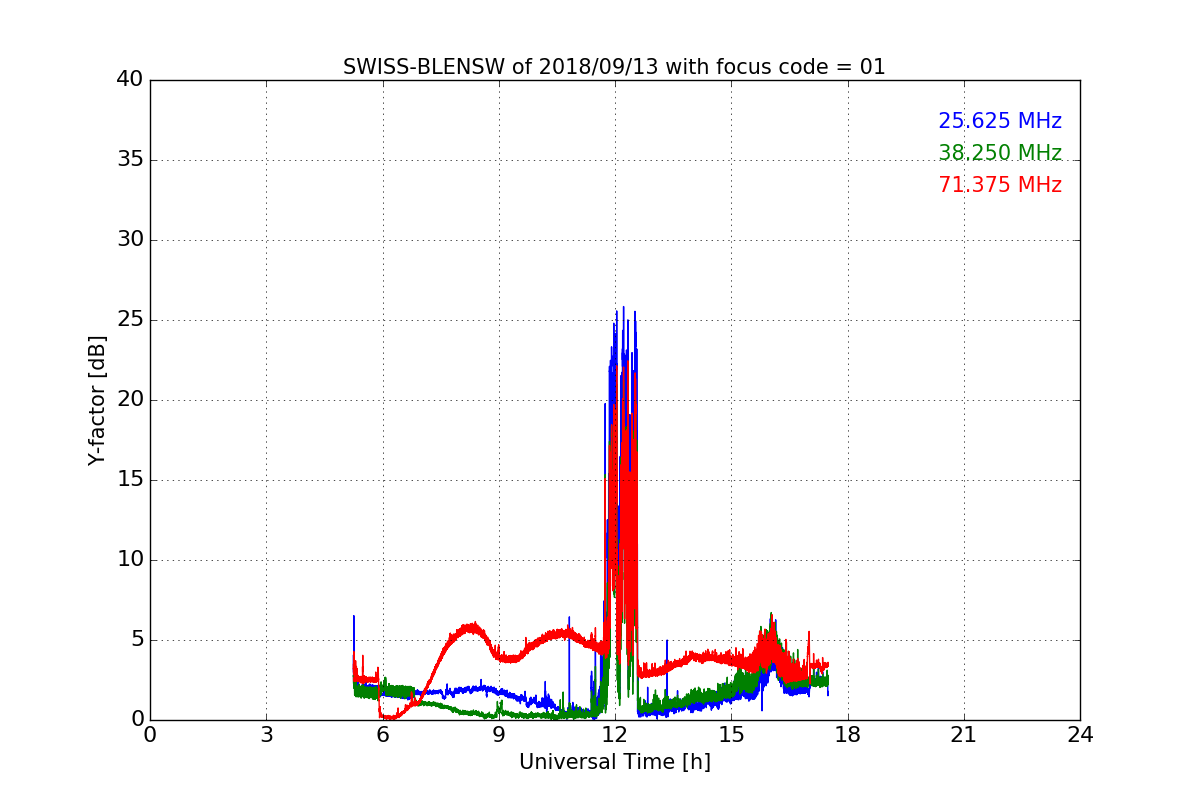Image resolution: width=1200 pixels, height=800 pixels.
Task: Click the x-axis tick label 3
Action: click(266, 735)
